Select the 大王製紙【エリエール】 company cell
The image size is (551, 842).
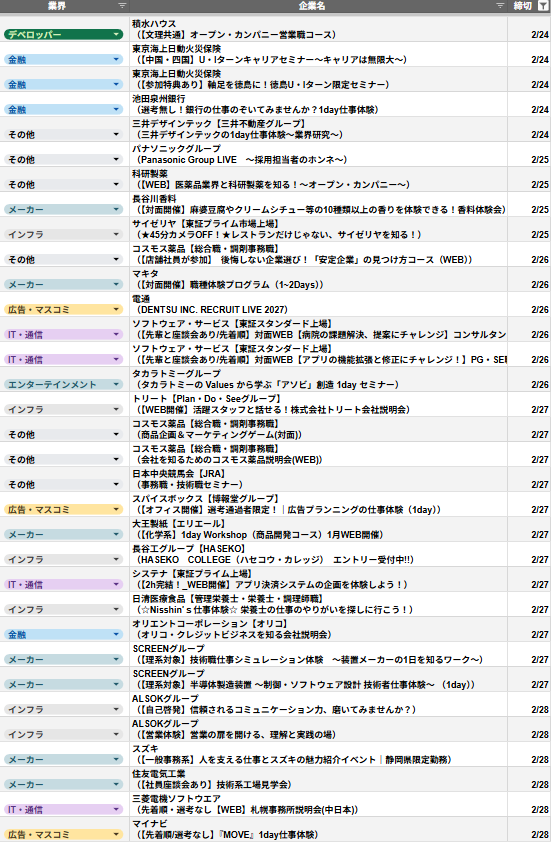319,529
